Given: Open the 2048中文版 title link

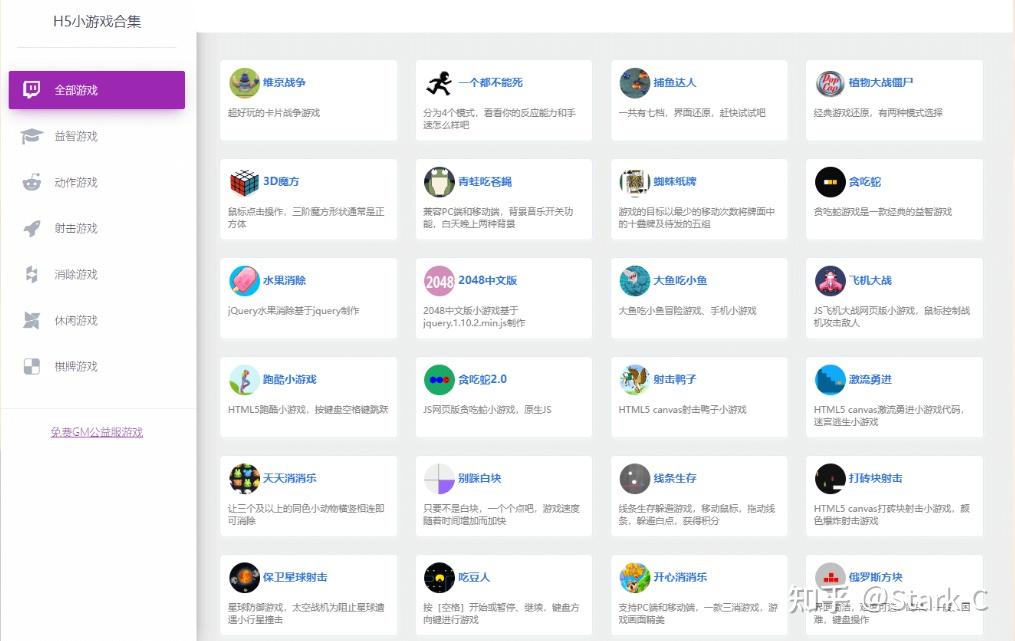Looking at the screenshot, I should click(487, 280).
